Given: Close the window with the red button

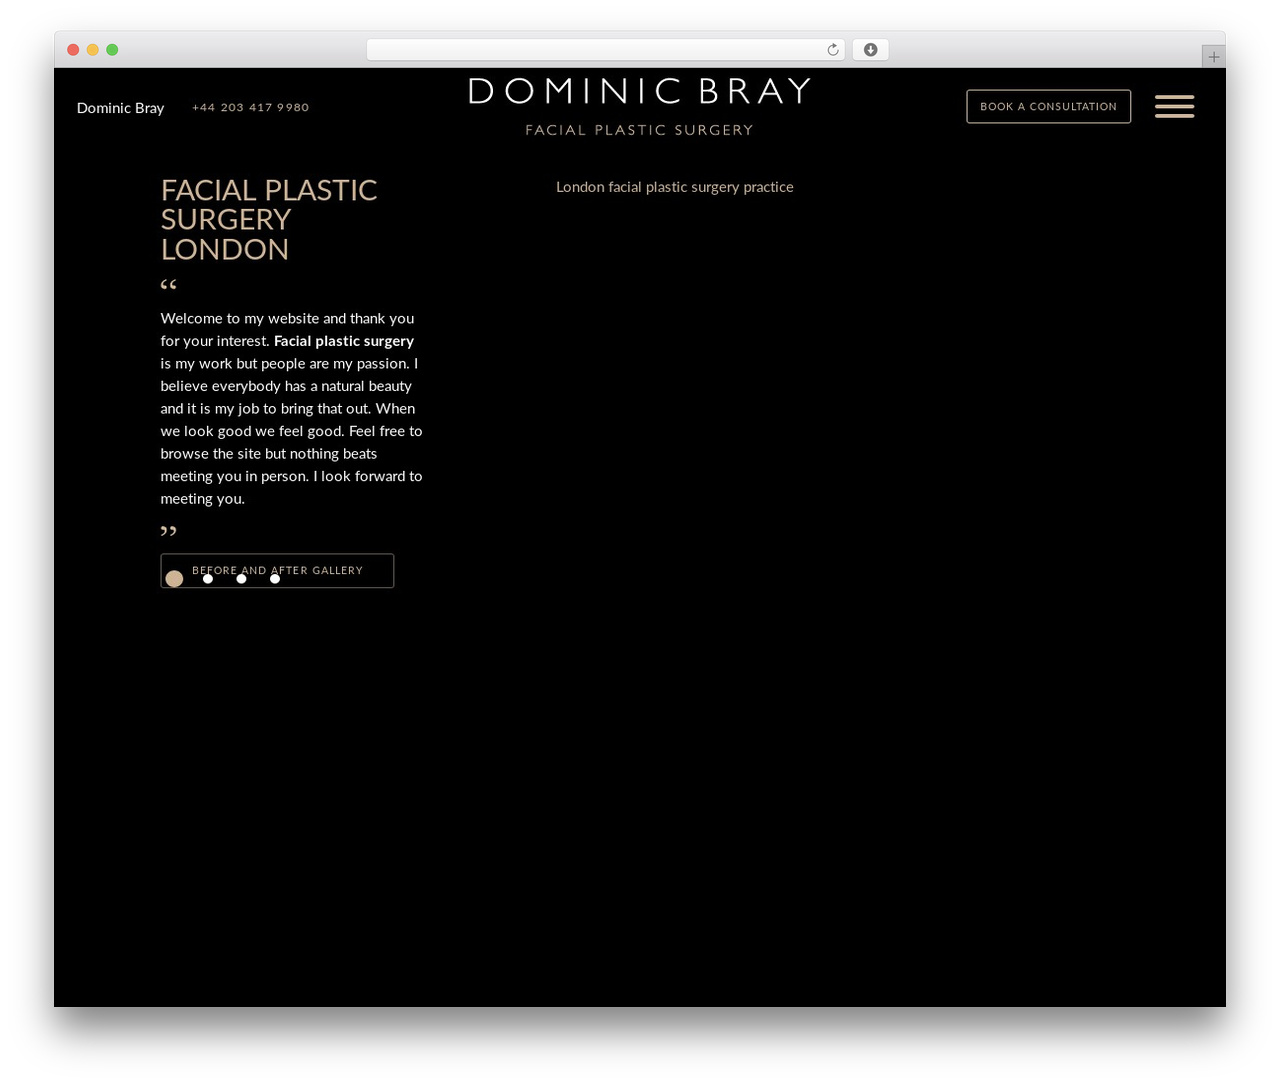Looking at the screenshot, I should [73, 50].
